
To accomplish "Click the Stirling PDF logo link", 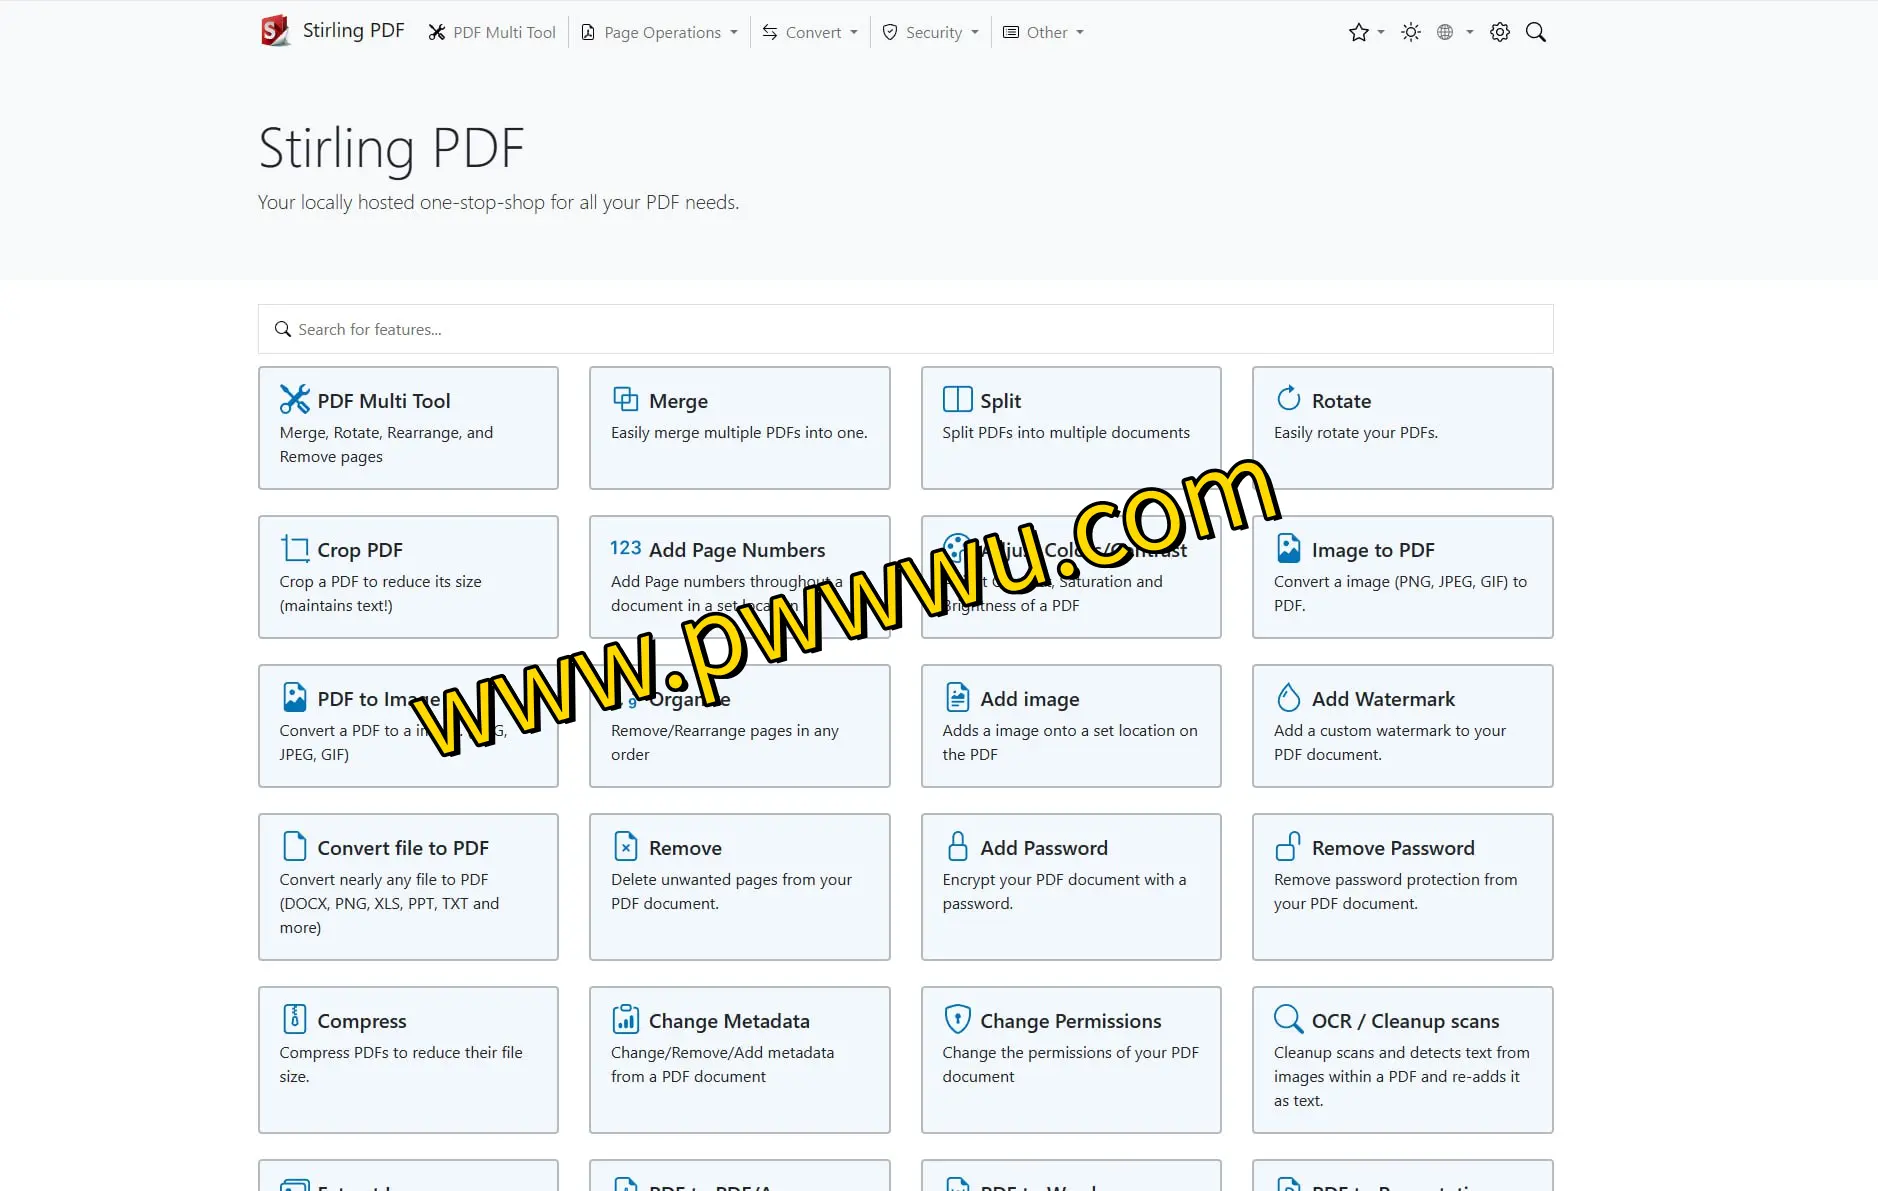I will tap(331, 30).
